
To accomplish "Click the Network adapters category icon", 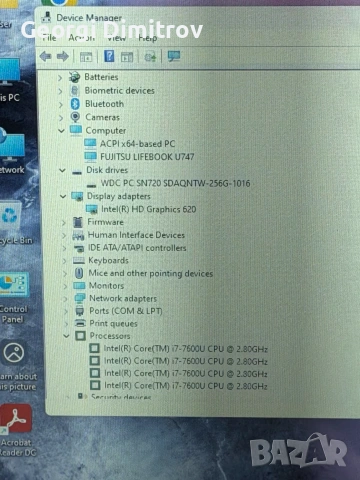I will point(80,298).
